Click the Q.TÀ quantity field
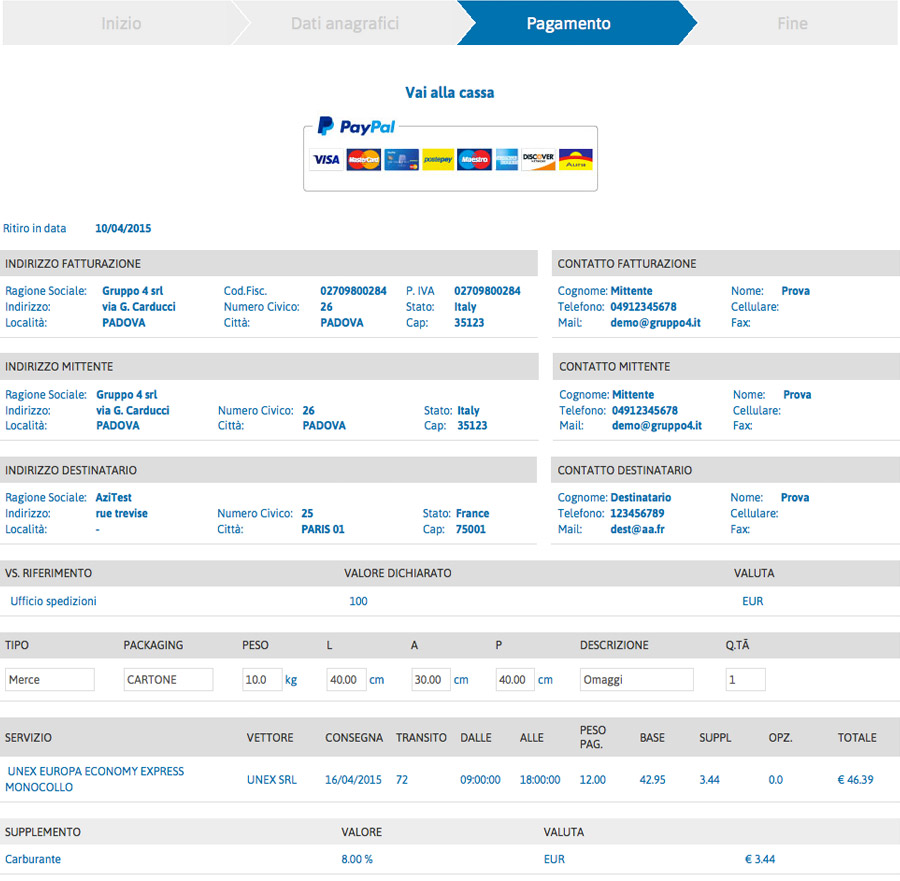Image resolution: width=900 pixels, height=881 pixels. [x=745, y=680]
